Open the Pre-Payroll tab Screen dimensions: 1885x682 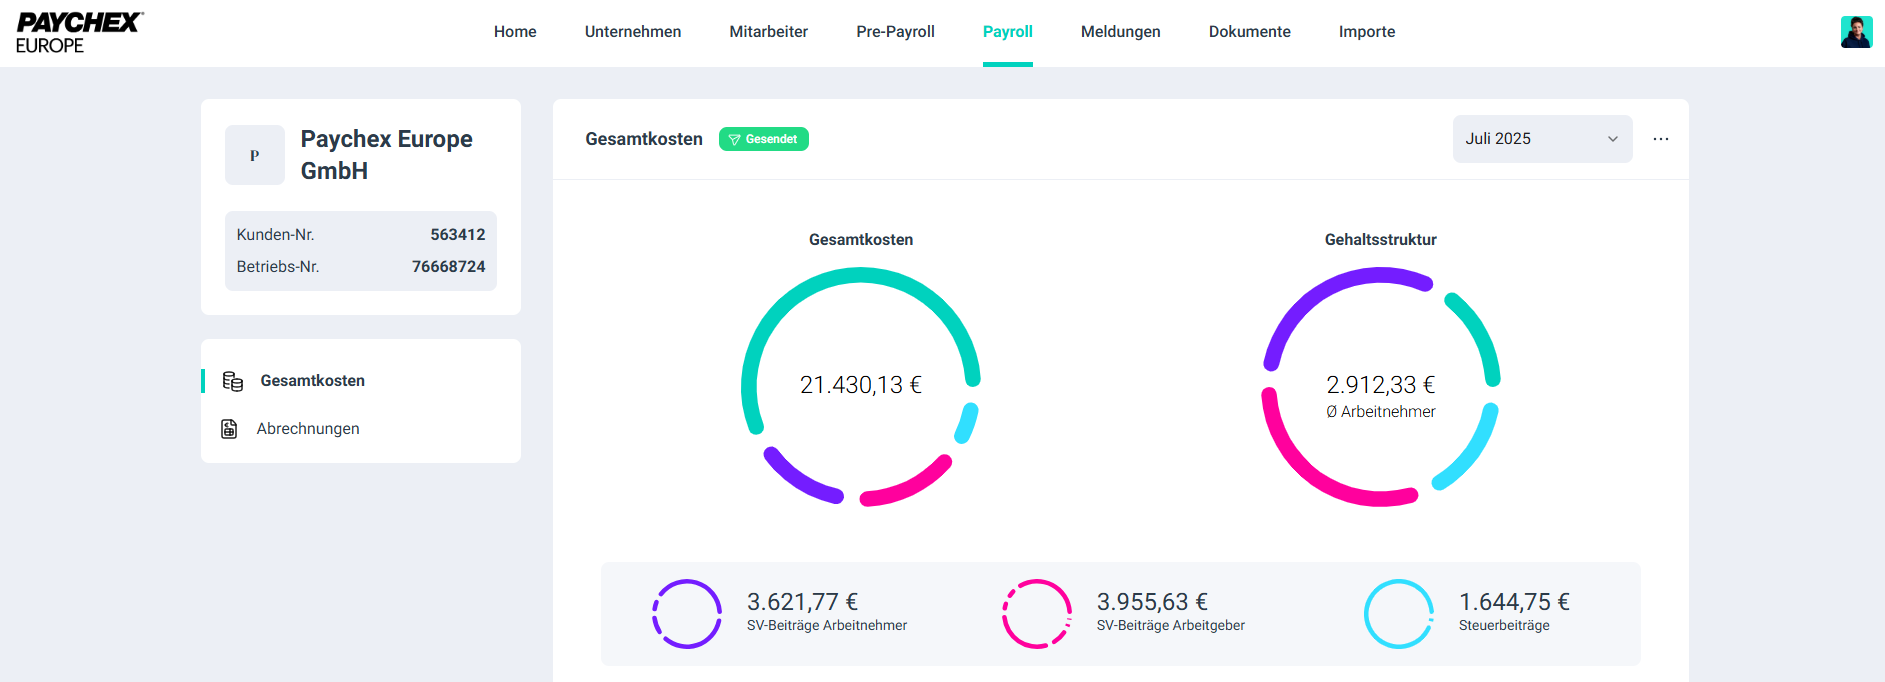pos(895,32)
